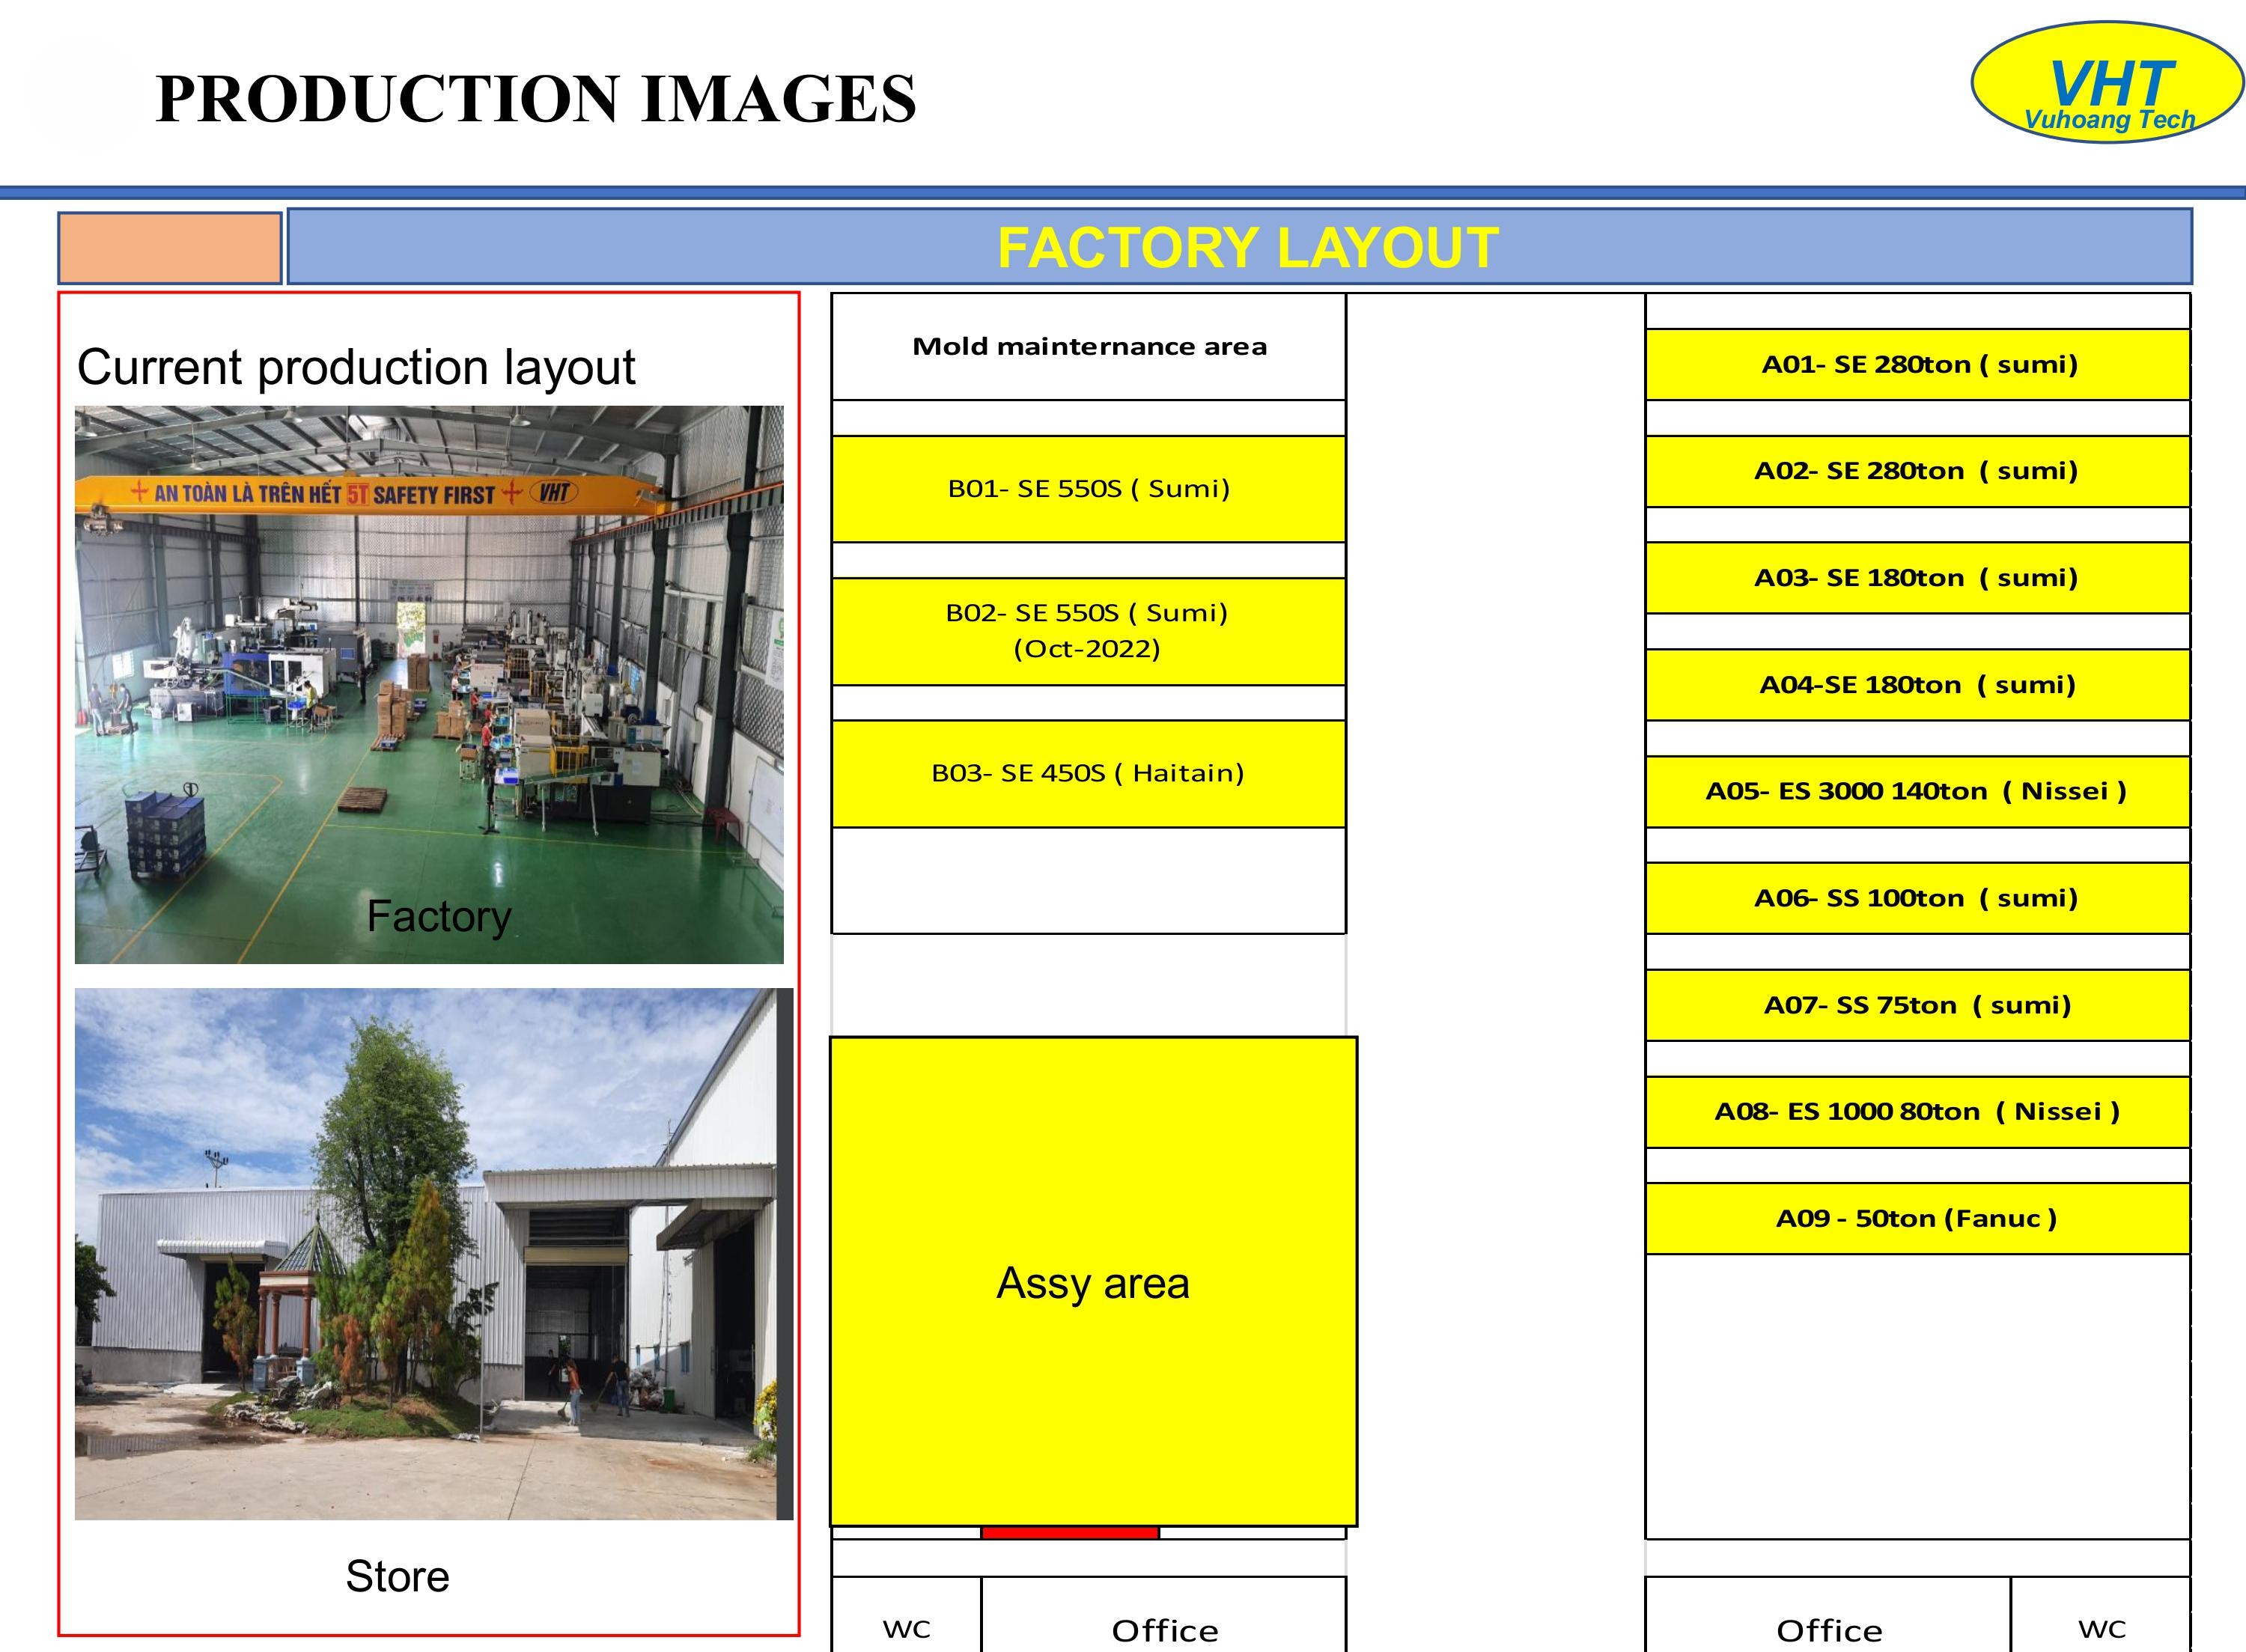The width and height of the screenshot is (2246, 1652).
Task: Click machine A01- SE 280ton (sumi)
Action: [1917, 364]
